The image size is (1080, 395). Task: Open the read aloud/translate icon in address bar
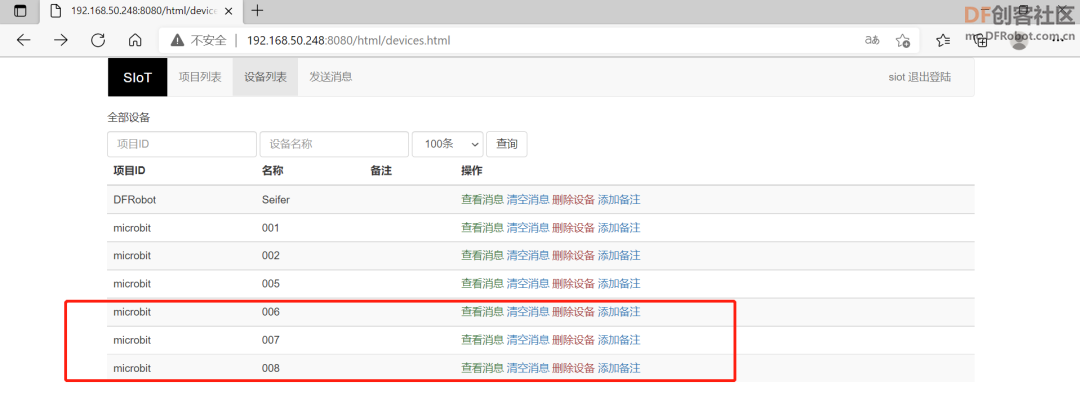click(x=872, y=40)
